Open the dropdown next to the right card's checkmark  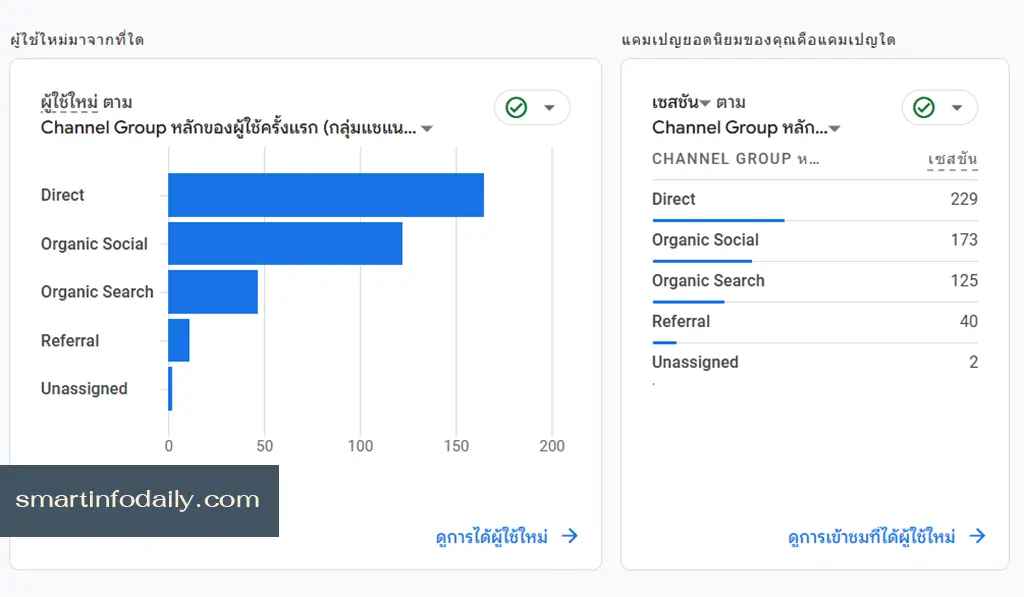[956, 107]
